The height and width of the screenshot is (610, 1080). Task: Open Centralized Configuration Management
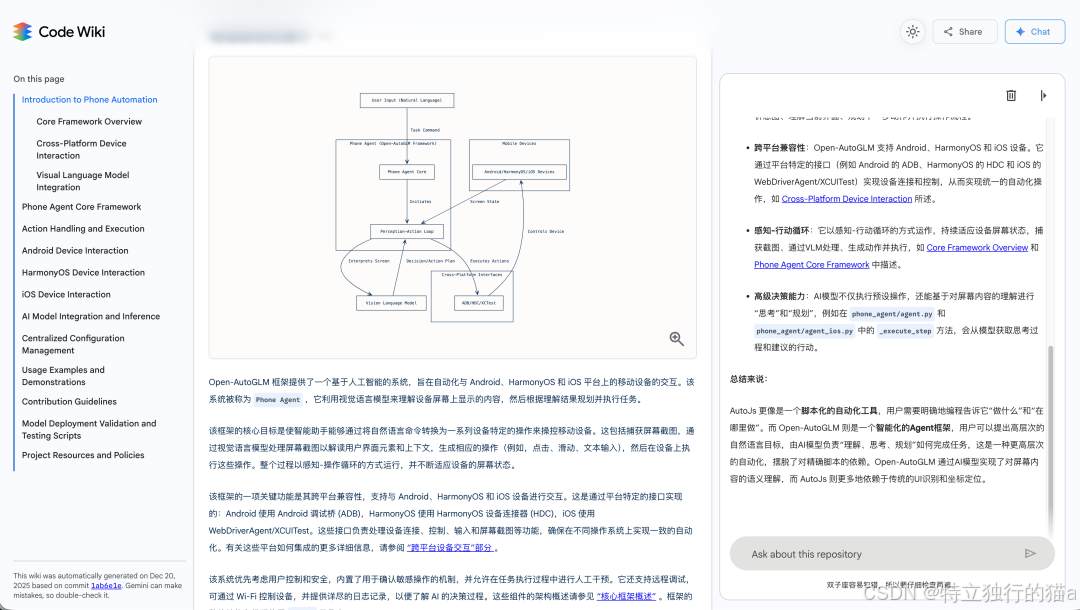pos(73,344)
